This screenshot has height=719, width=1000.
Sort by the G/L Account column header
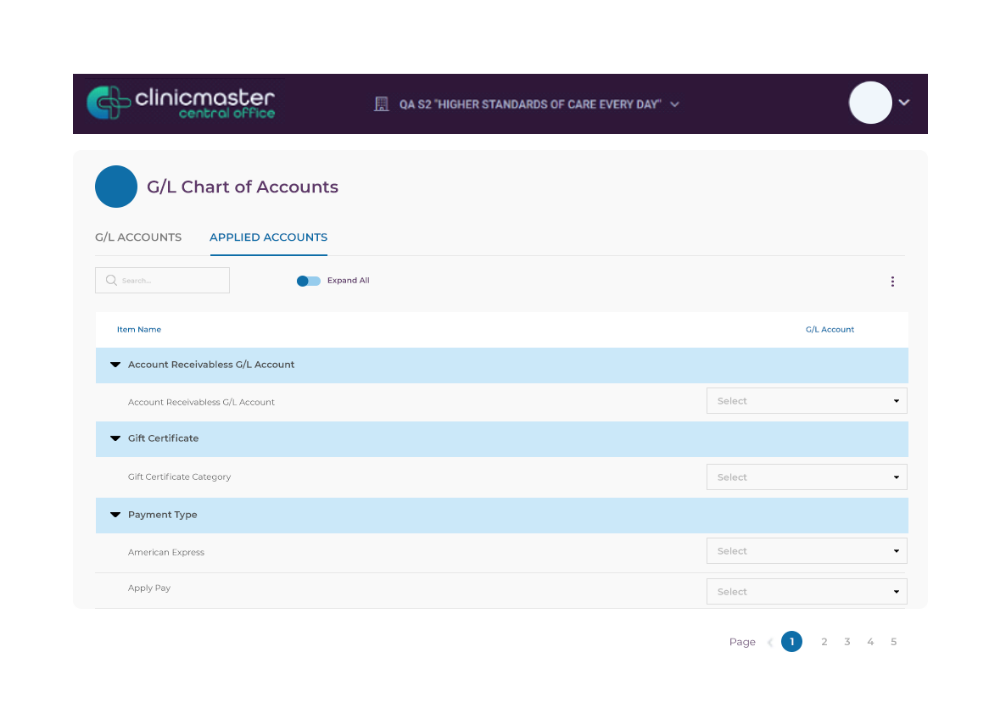pos(830,329)
